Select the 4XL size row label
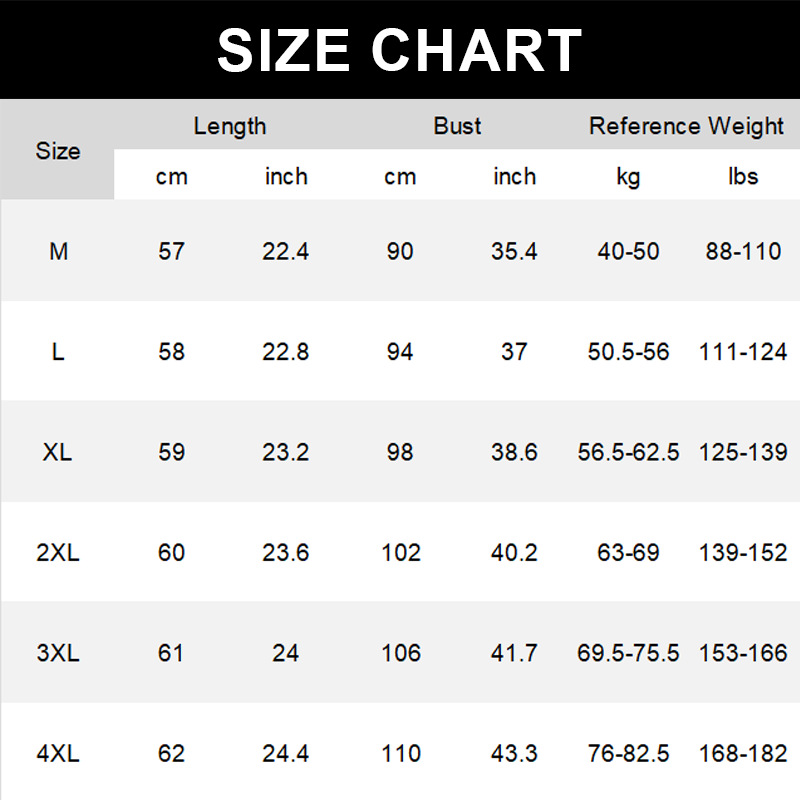This screenshot has height=800, width=800. [x=58, y=753]
